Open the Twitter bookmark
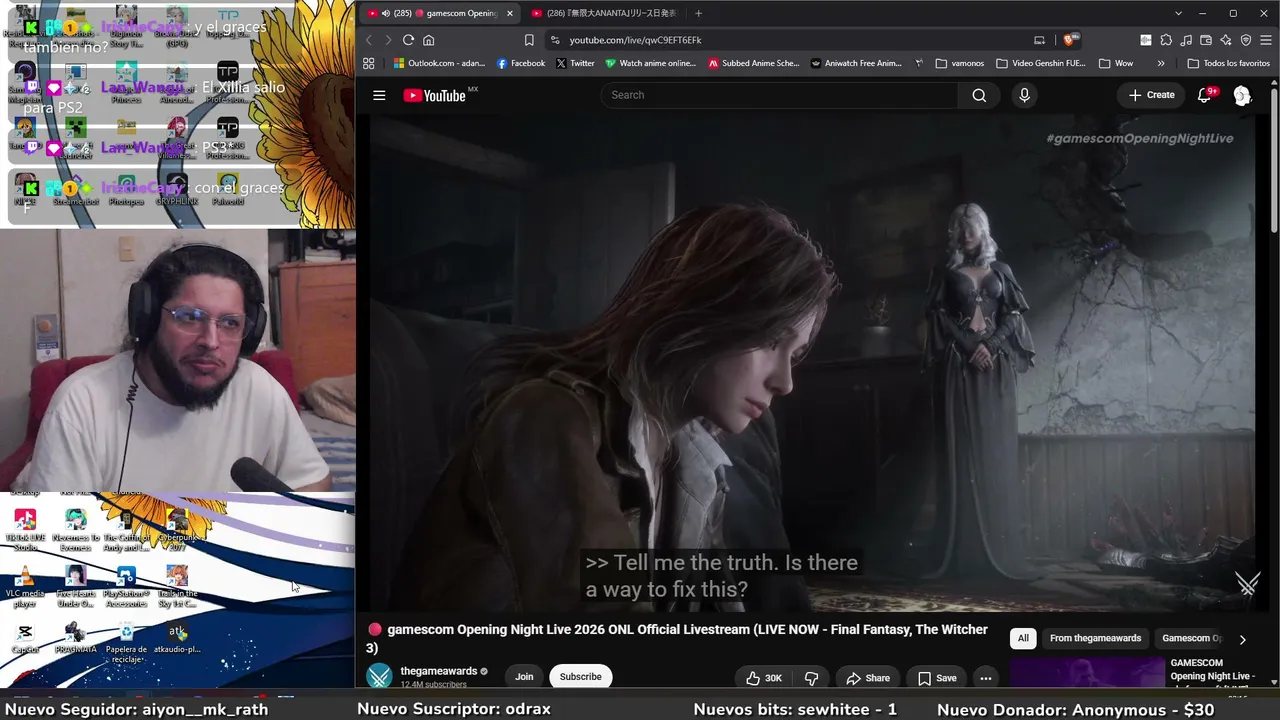This screenshot has width=1280, height=720. pyautogui.click(x=575, y=63)
